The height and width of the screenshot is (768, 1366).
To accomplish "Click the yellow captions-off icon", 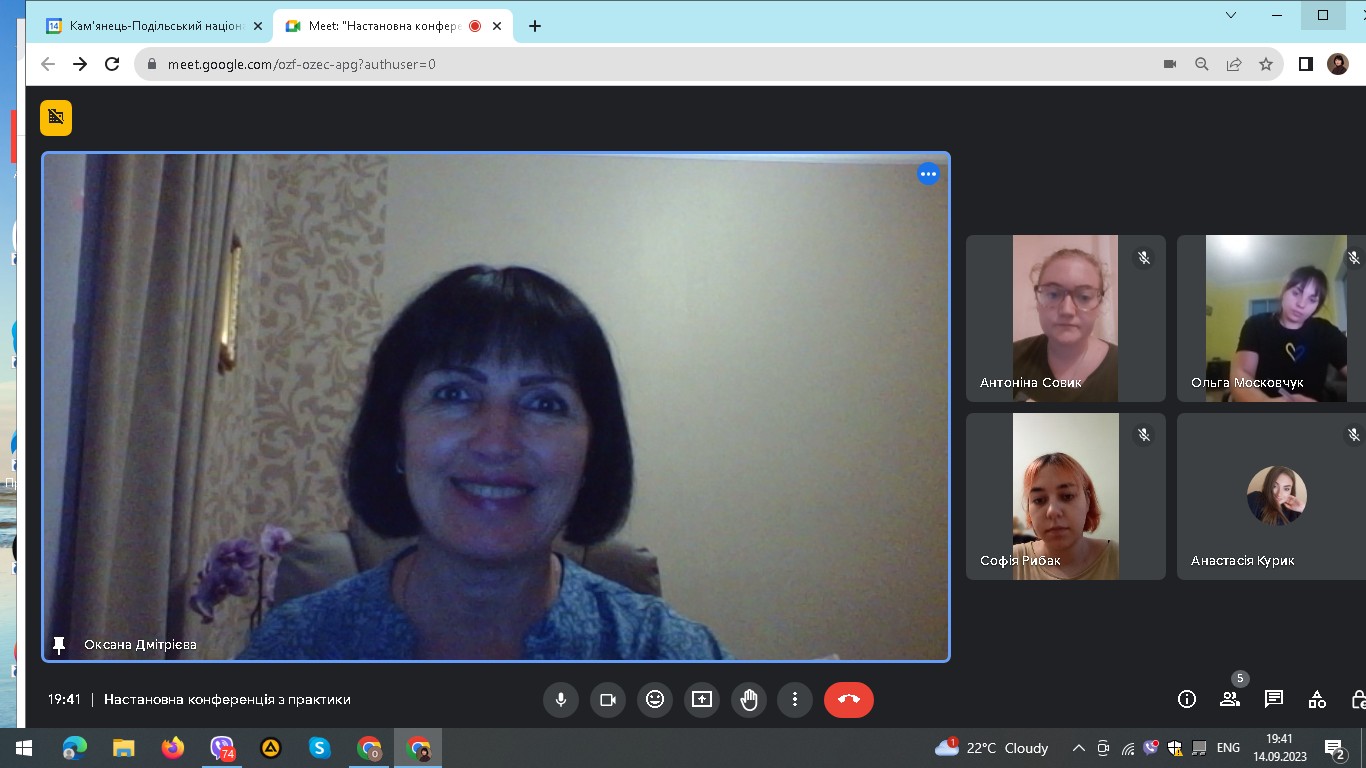I will tap(56, 118).
